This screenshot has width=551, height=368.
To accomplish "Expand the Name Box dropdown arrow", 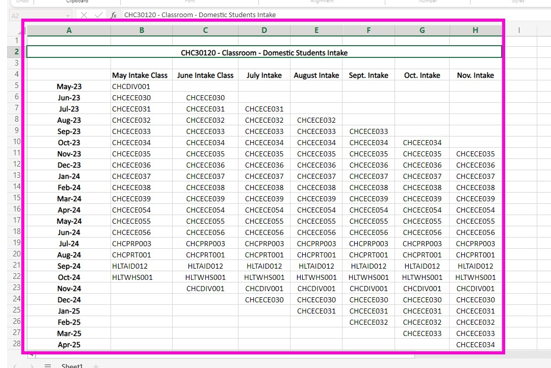I will (x=67, y=15).
